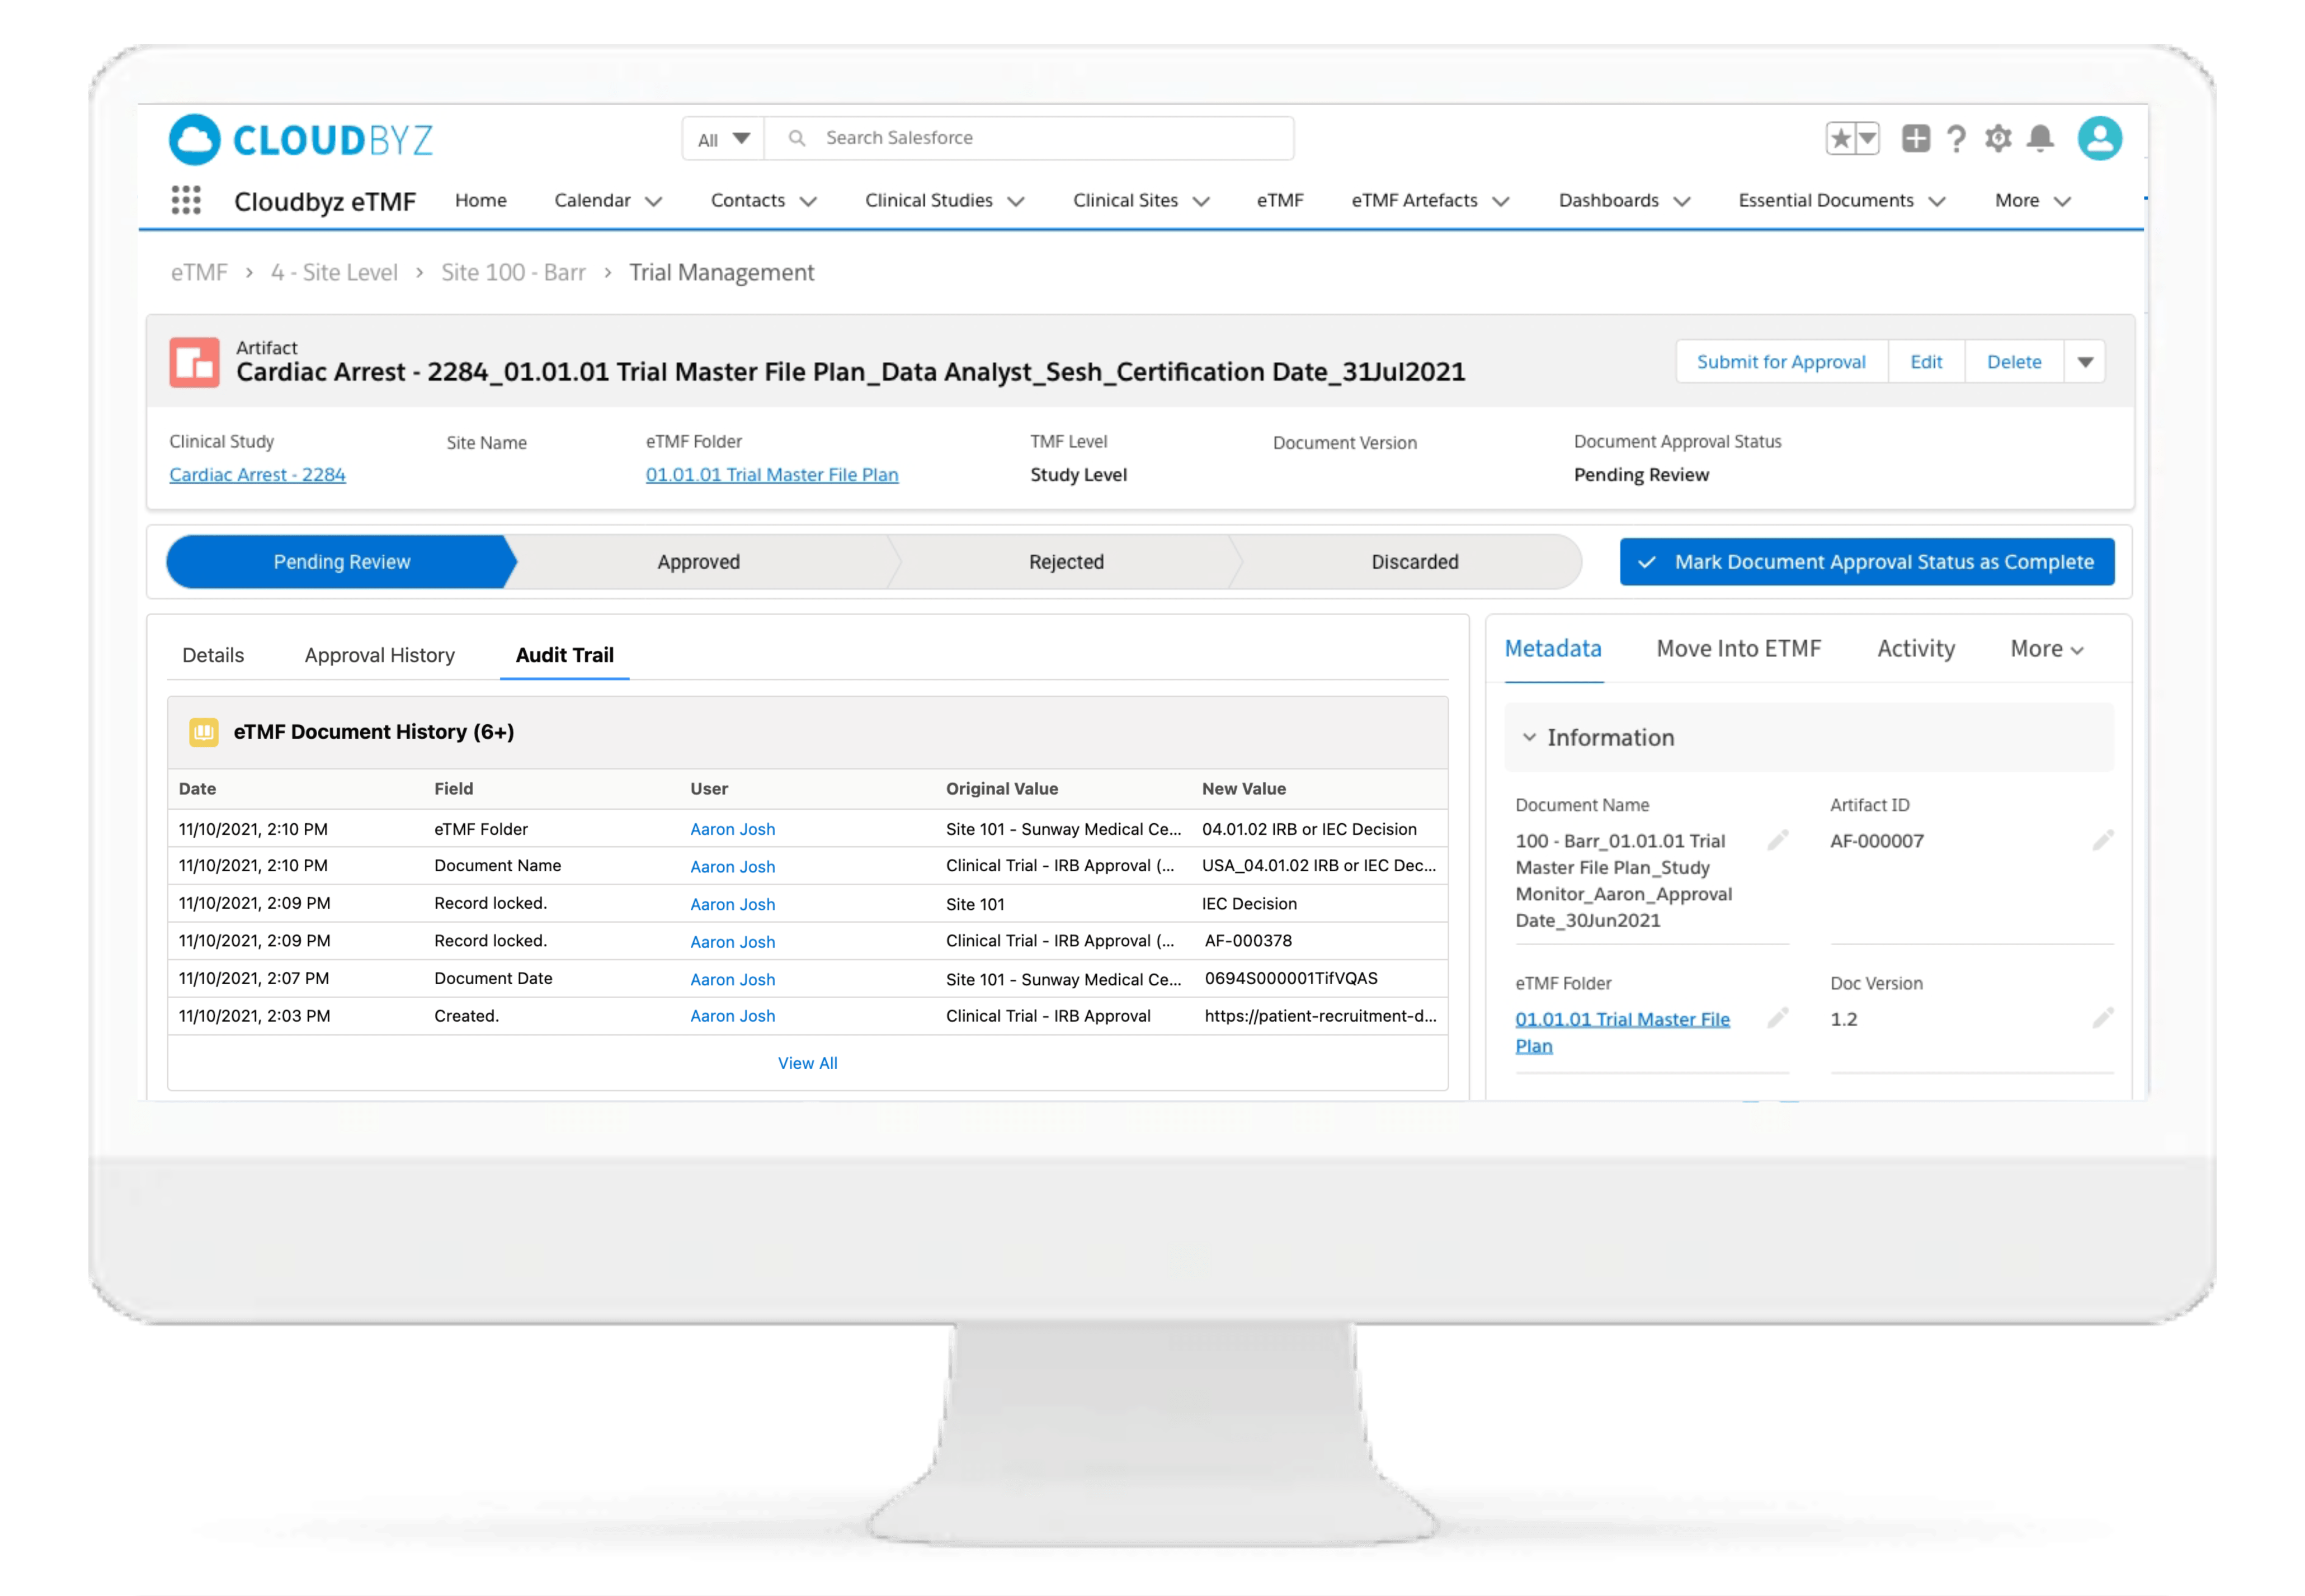Open the notifications bell
The height and width of the screenshot is (1596, 2305).
[2040, 138]
